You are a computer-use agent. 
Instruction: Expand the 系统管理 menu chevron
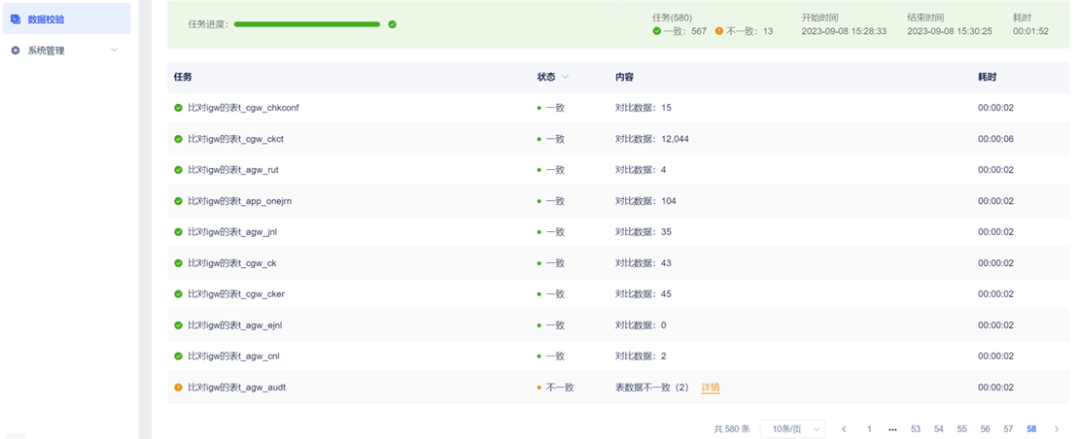(x=114, y=50)
